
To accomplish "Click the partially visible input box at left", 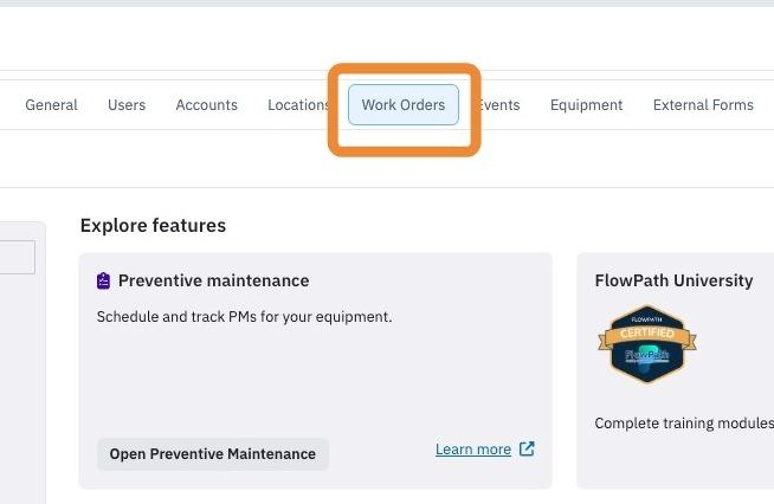I will click(17, 257).
